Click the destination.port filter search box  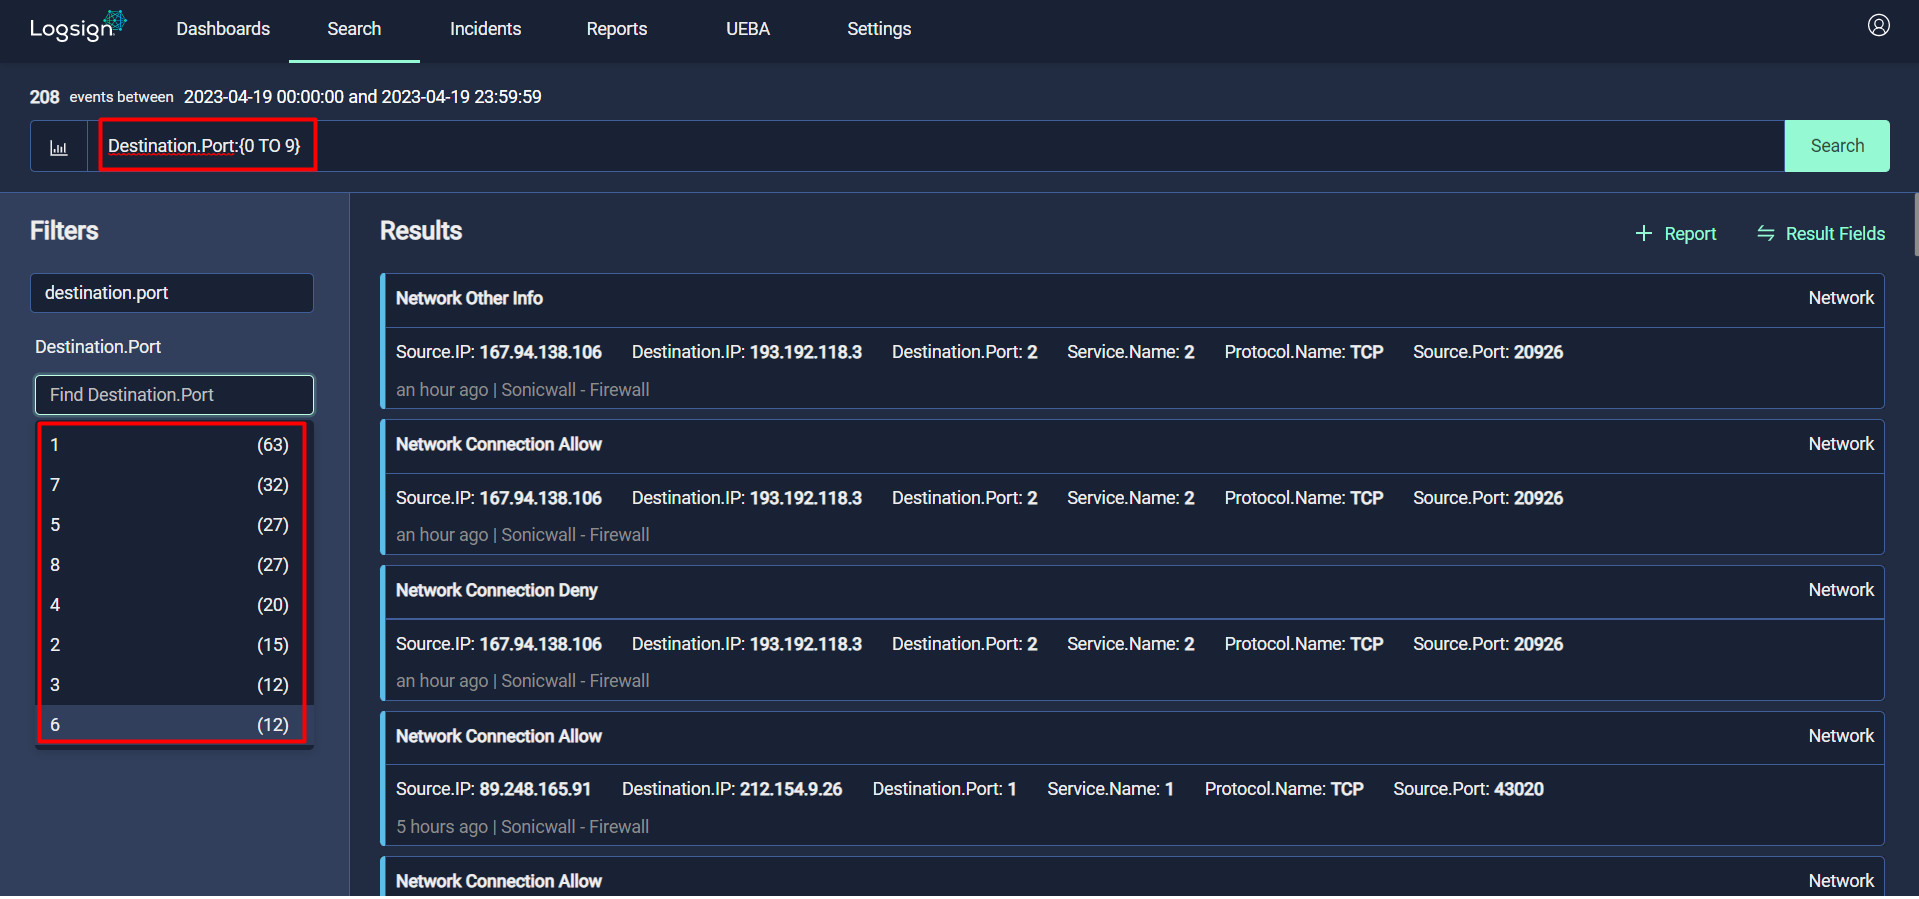[172, 293]
